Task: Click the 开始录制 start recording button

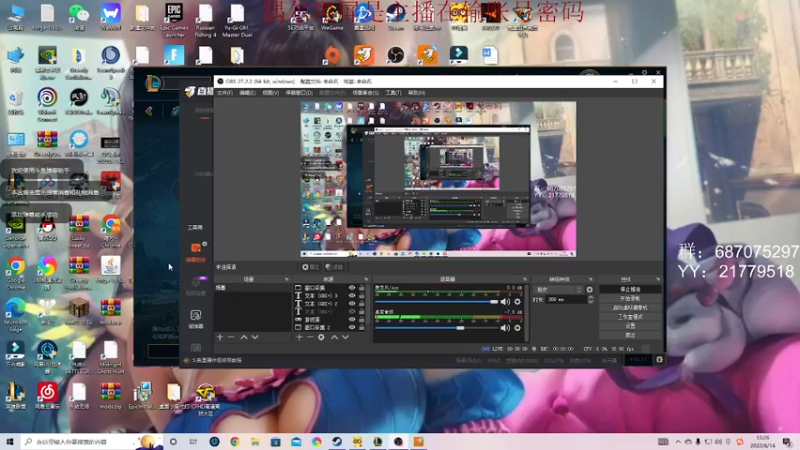Action: [630, 298]
